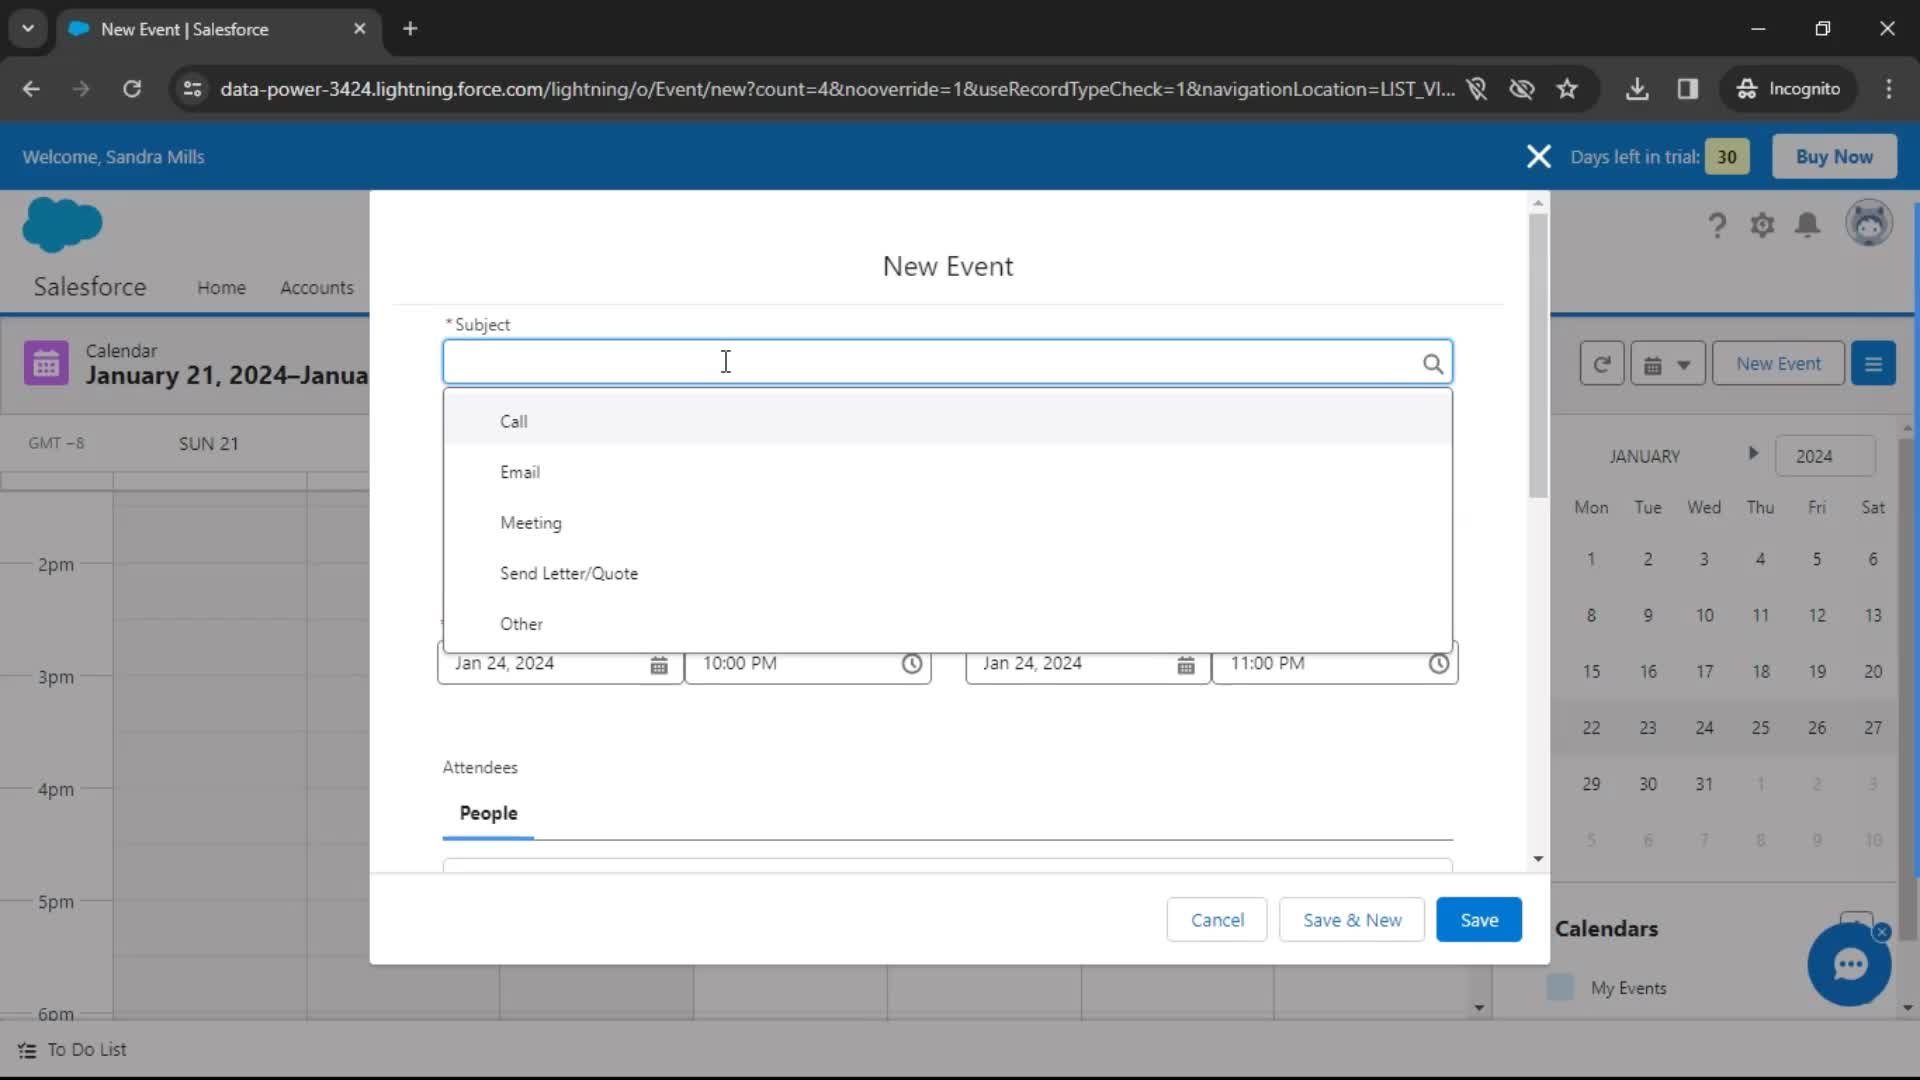Toggle the calendar side panel icon
Viewport: 1920px width, 1080px height.
pos(1873,364)
